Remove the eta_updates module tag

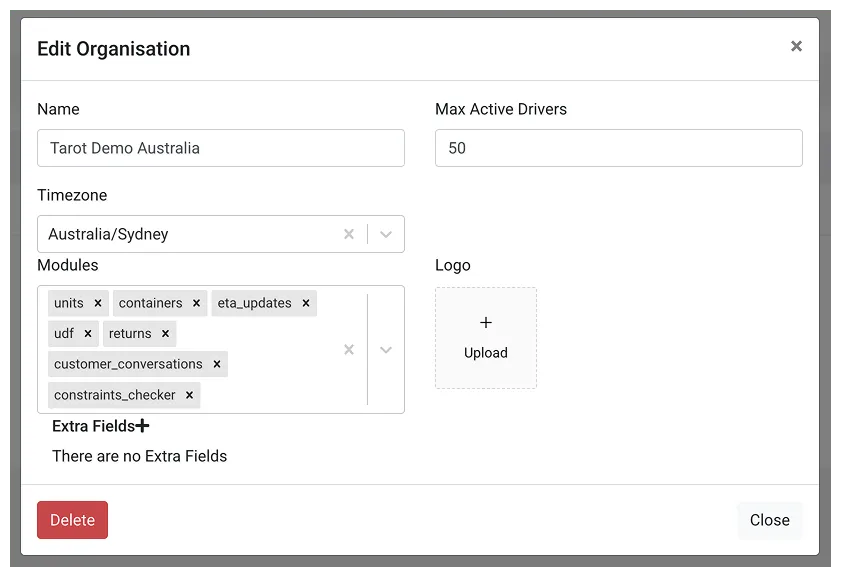pyautogui.click(x=306, y=303)
